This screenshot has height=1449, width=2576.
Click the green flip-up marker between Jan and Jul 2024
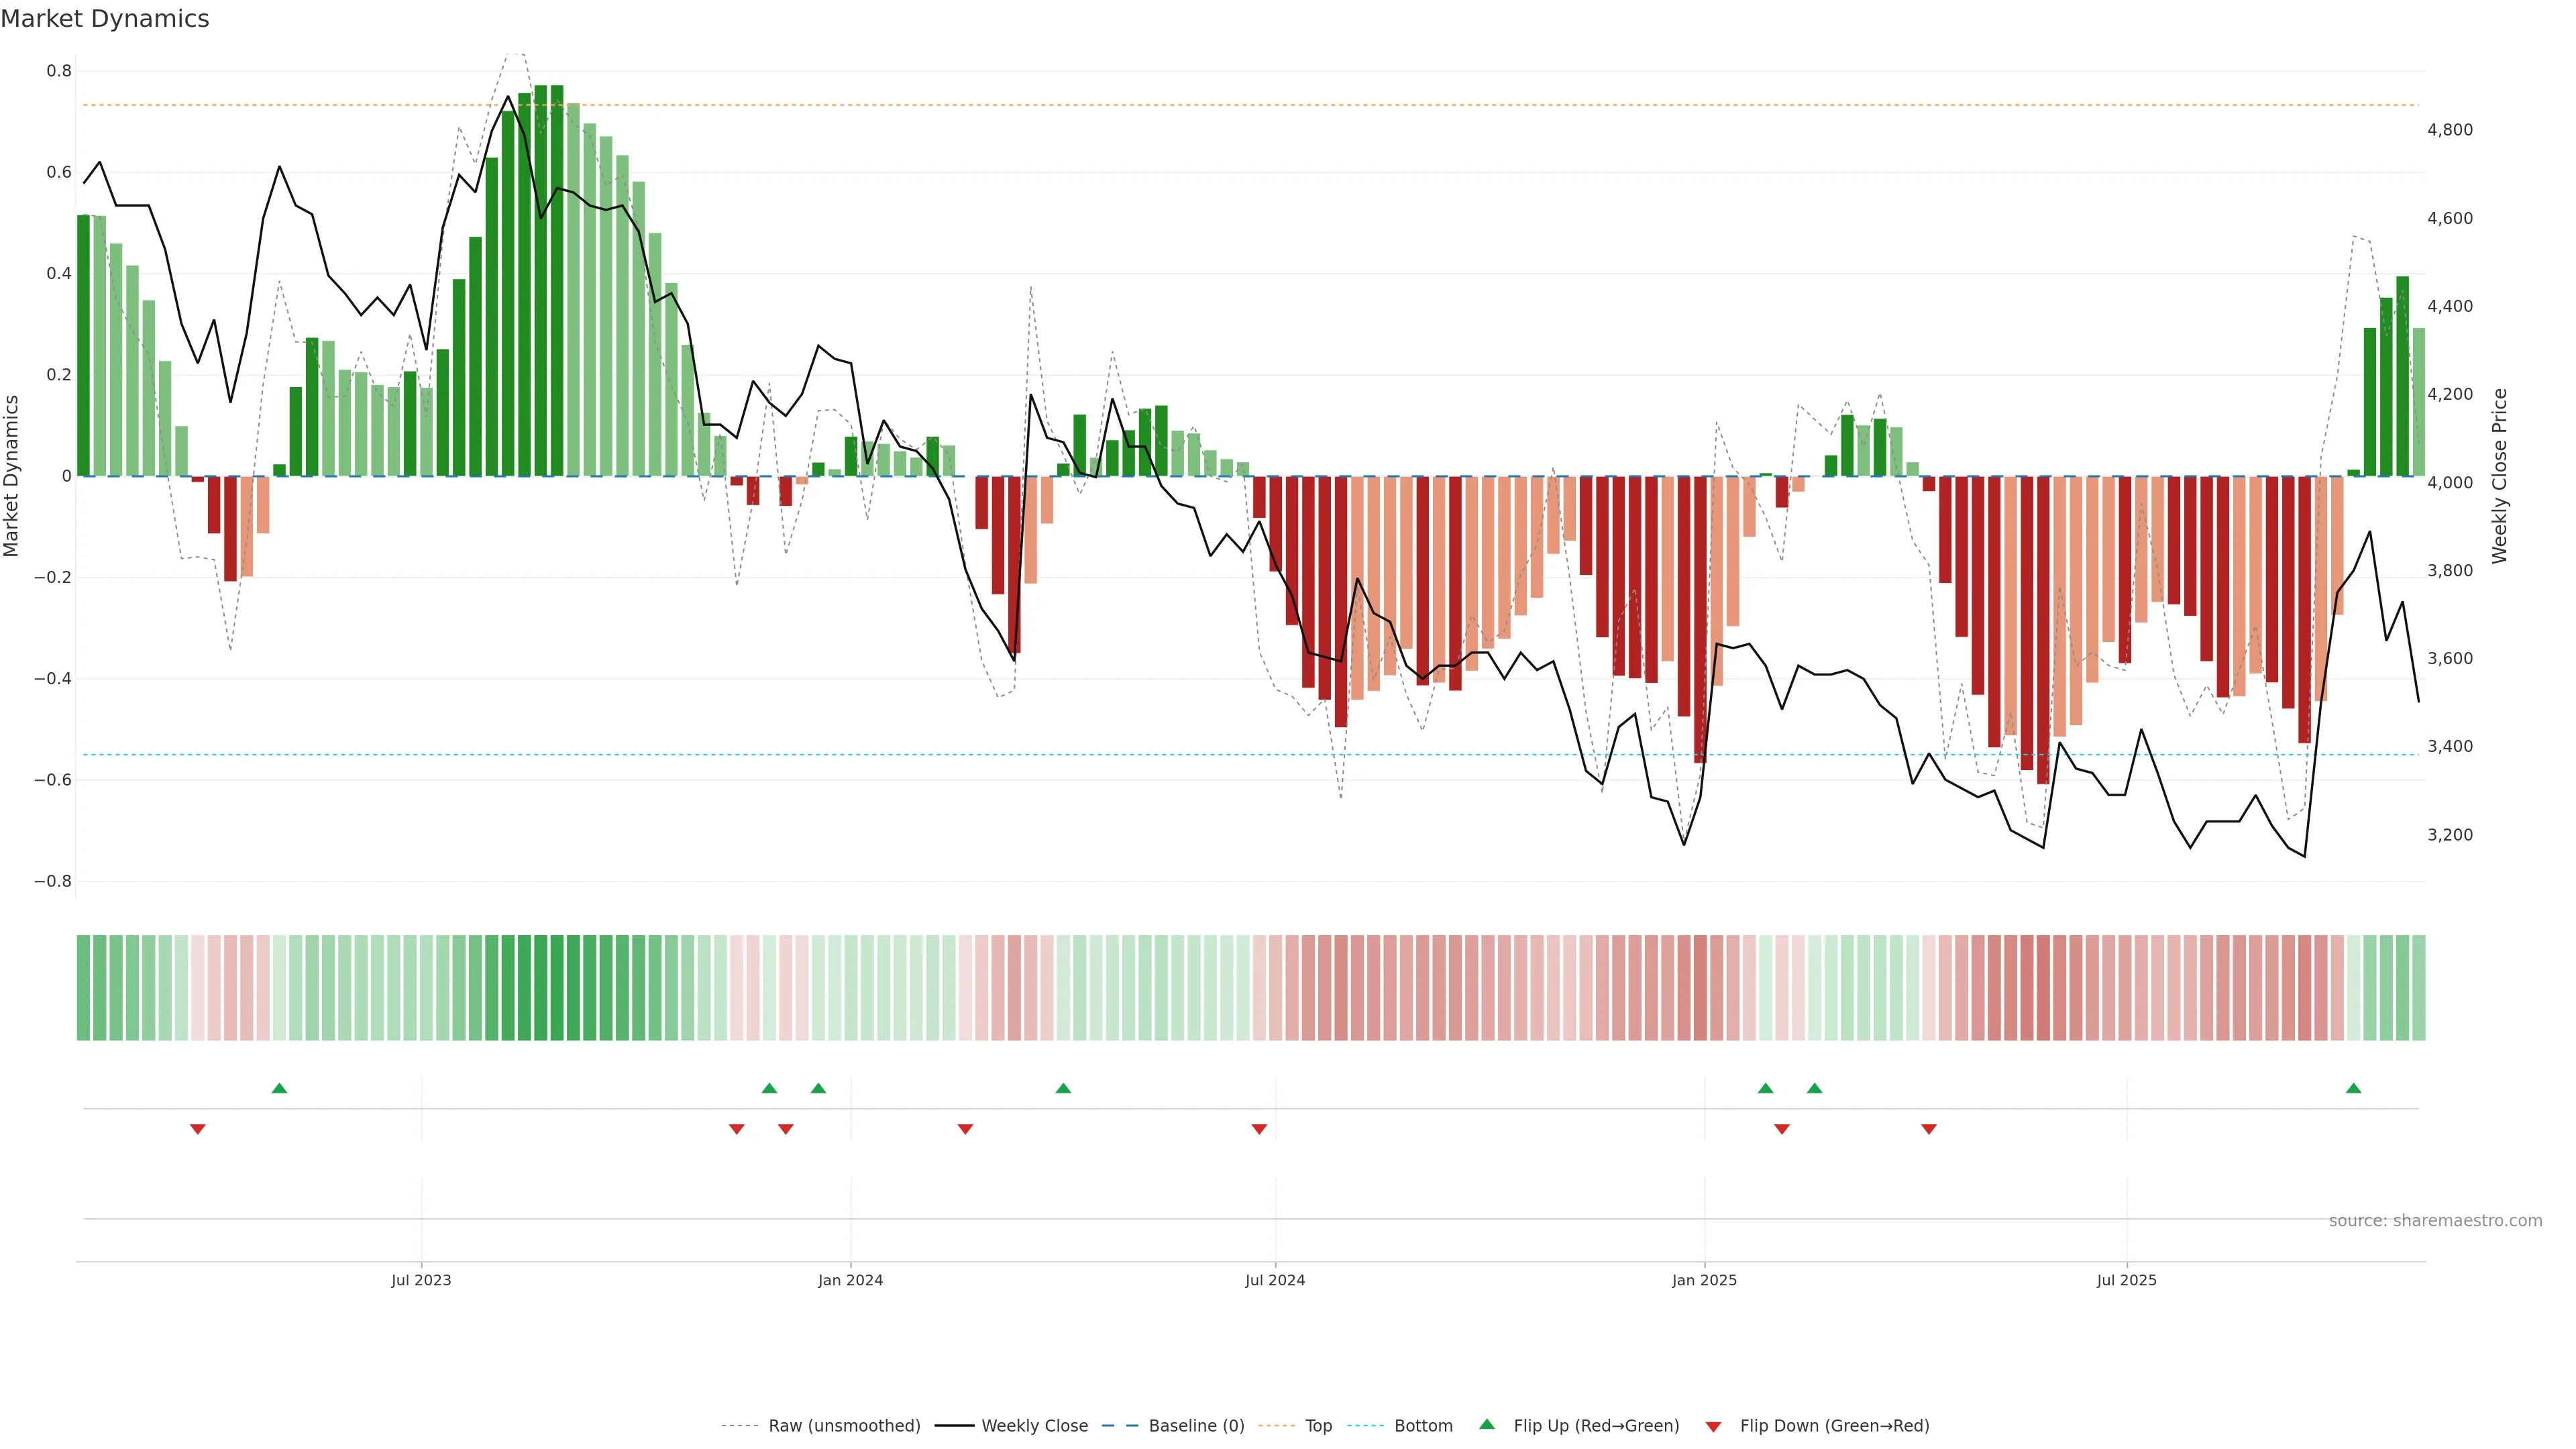point(1063,1088)
